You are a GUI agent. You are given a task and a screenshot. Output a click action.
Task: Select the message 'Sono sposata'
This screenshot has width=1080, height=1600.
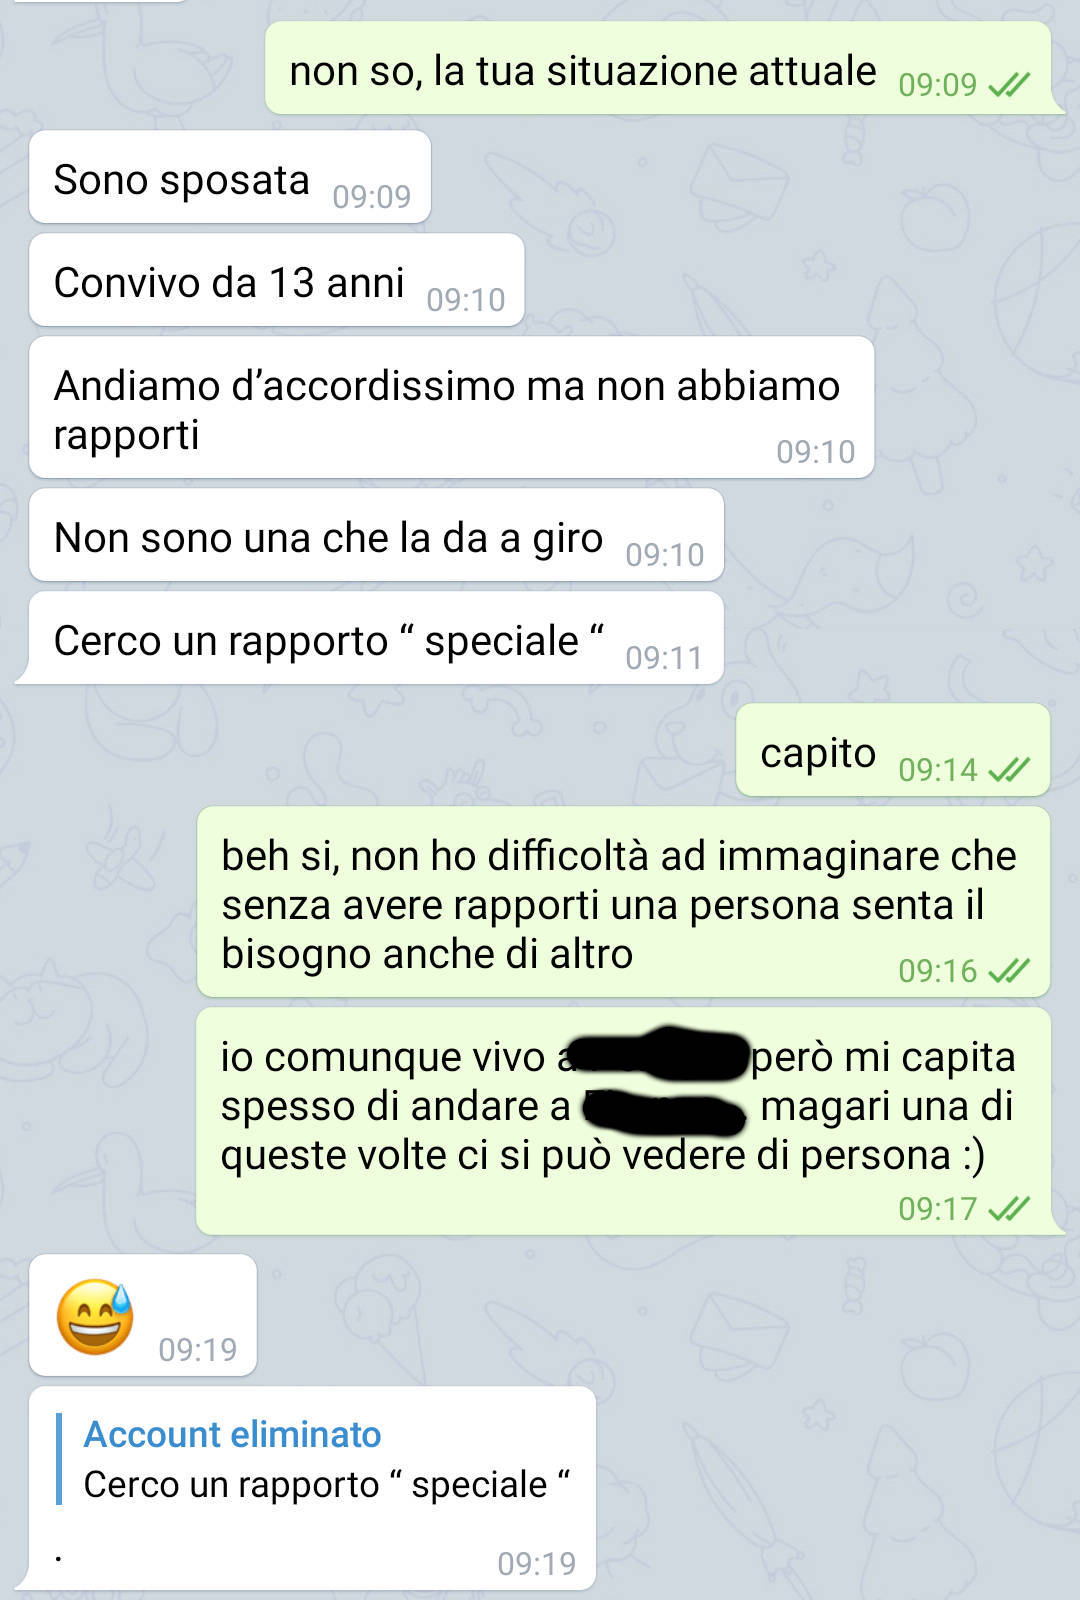tap(230, 177)
